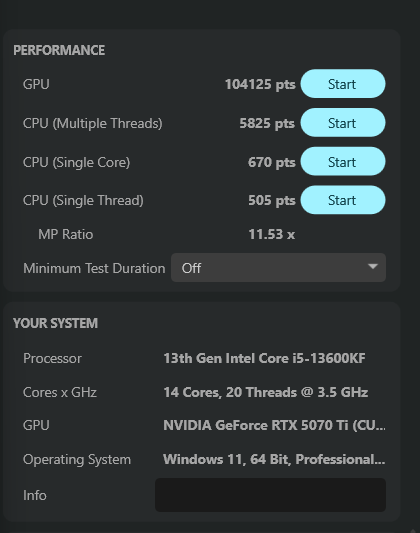Click the MP Ratio value 11.53 x
This screenshot has height=533, width=420.
pyautogui.click(x=272, y=234)
